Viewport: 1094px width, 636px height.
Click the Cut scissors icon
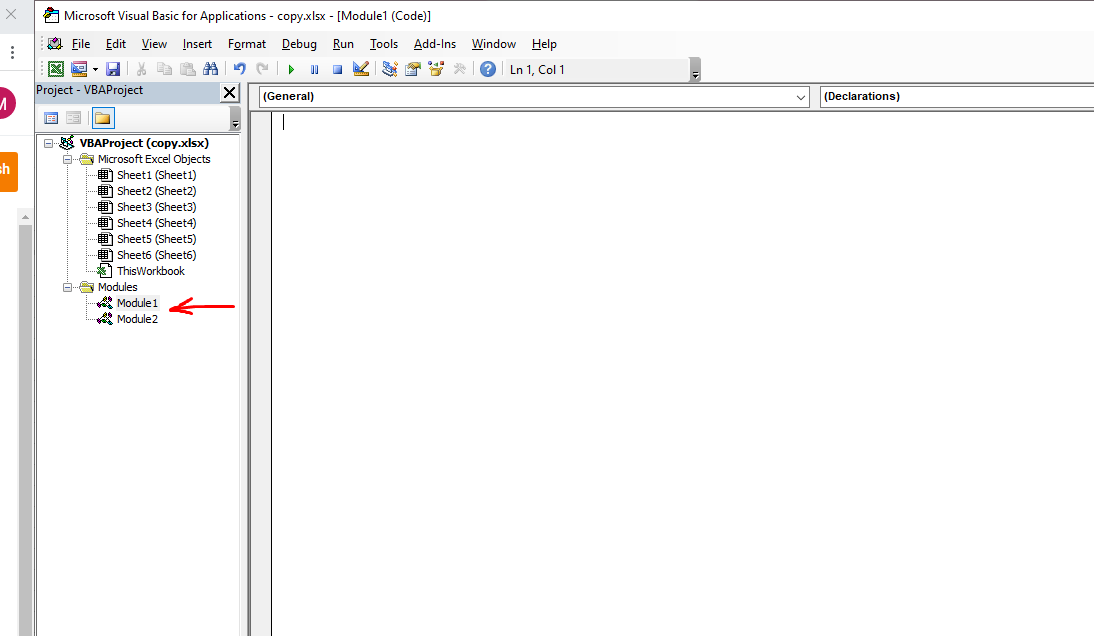click(x=141, y=69)
